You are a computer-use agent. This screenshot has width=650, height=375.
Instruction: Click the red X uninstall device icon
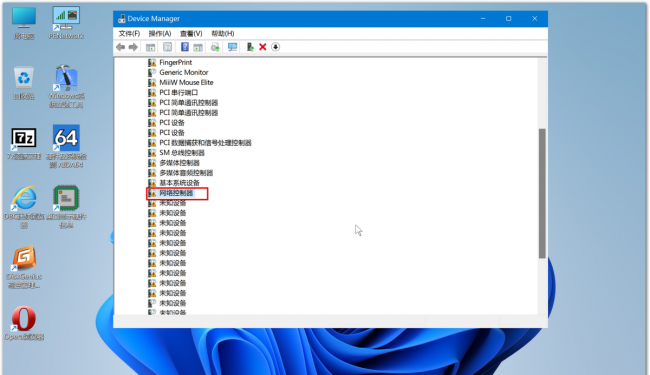point(262,47)
